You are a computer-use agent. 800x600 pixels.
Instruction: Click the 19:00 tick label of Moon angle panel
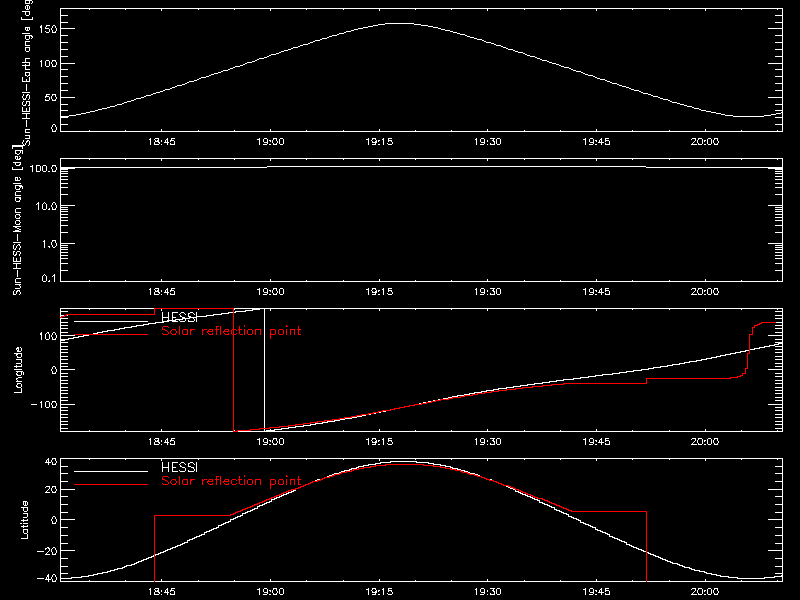pos(270,292)
